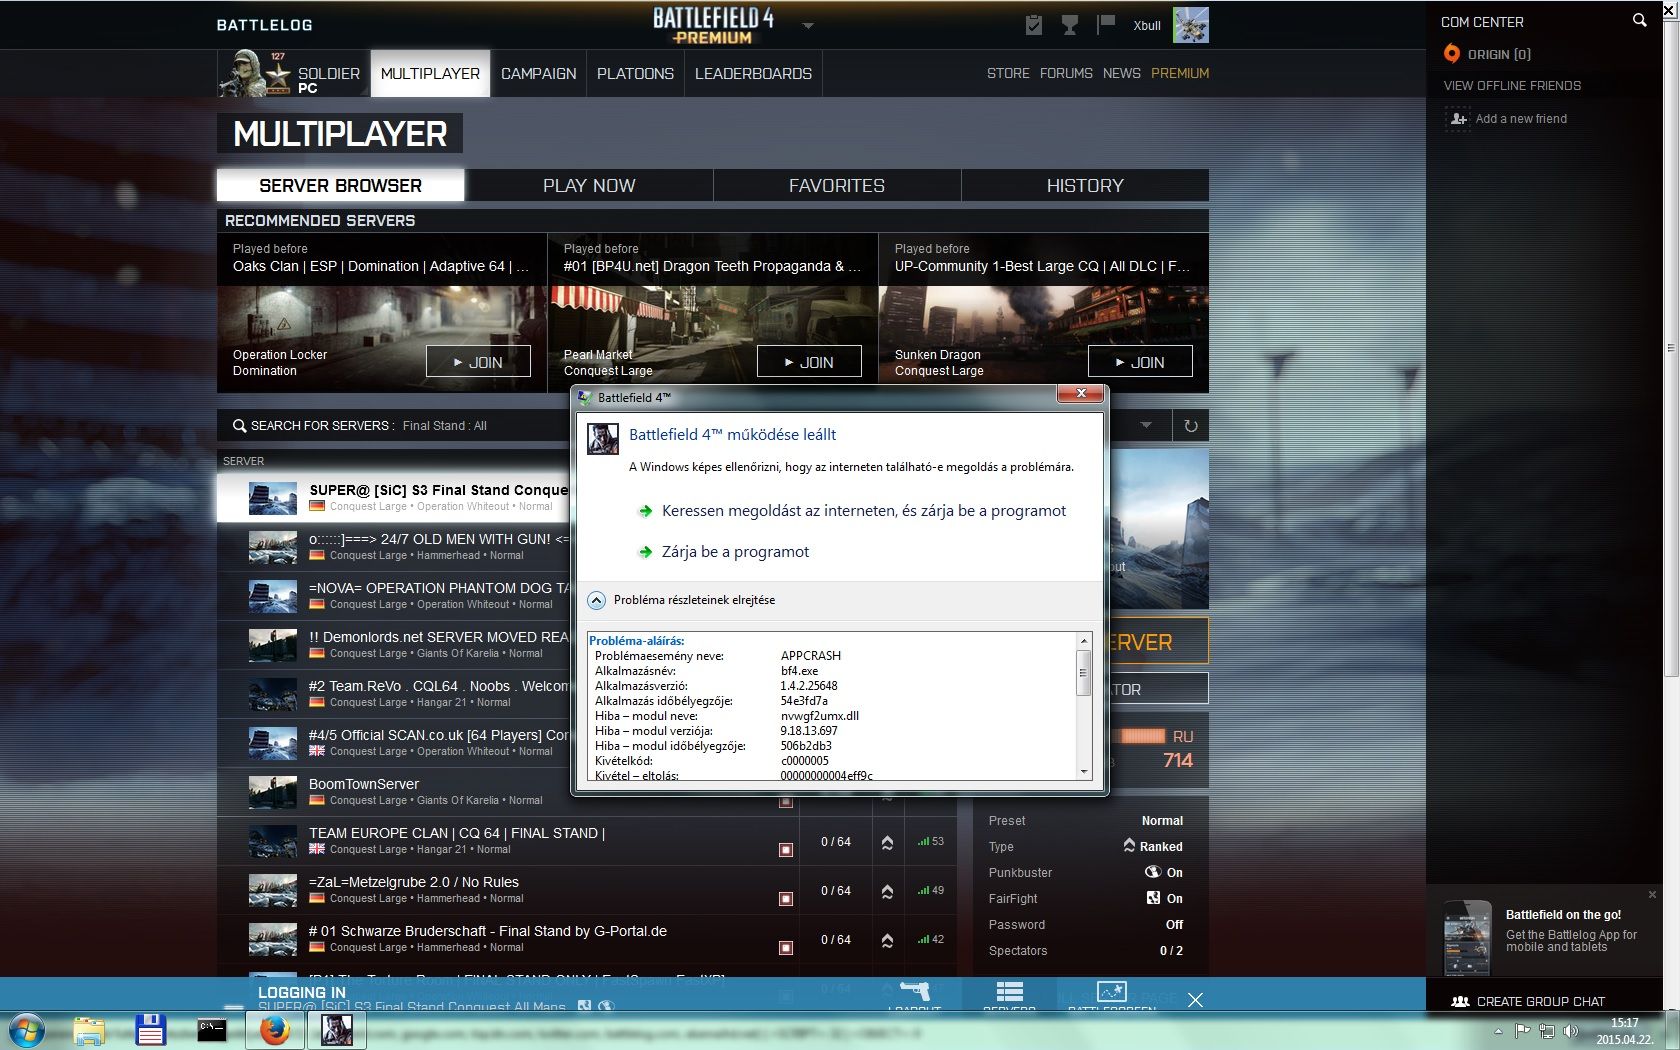The image size is (1680, 1050).
Task: Join the Sunken Dragon Conquest Large server
Action: click(x=1140, y=362)
